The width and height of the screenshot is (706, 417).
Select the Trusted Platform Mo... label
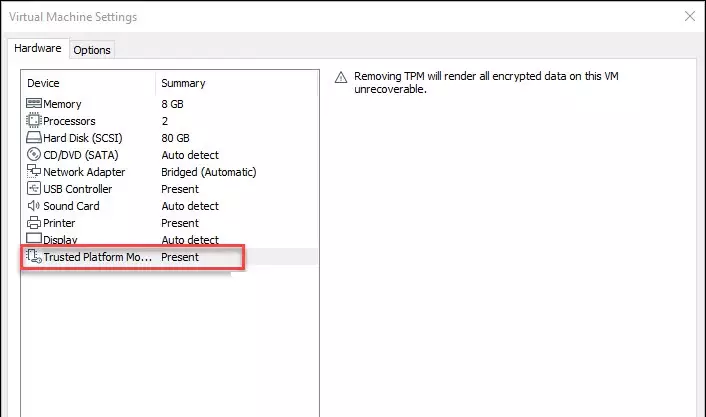pos(98,257)
